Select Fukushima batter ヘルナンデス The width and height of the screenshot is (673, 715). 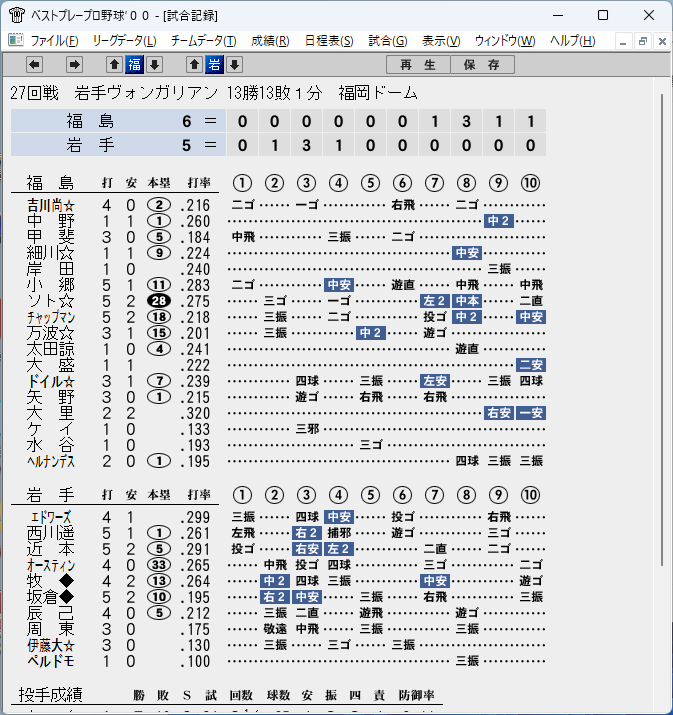click(51, 461)
